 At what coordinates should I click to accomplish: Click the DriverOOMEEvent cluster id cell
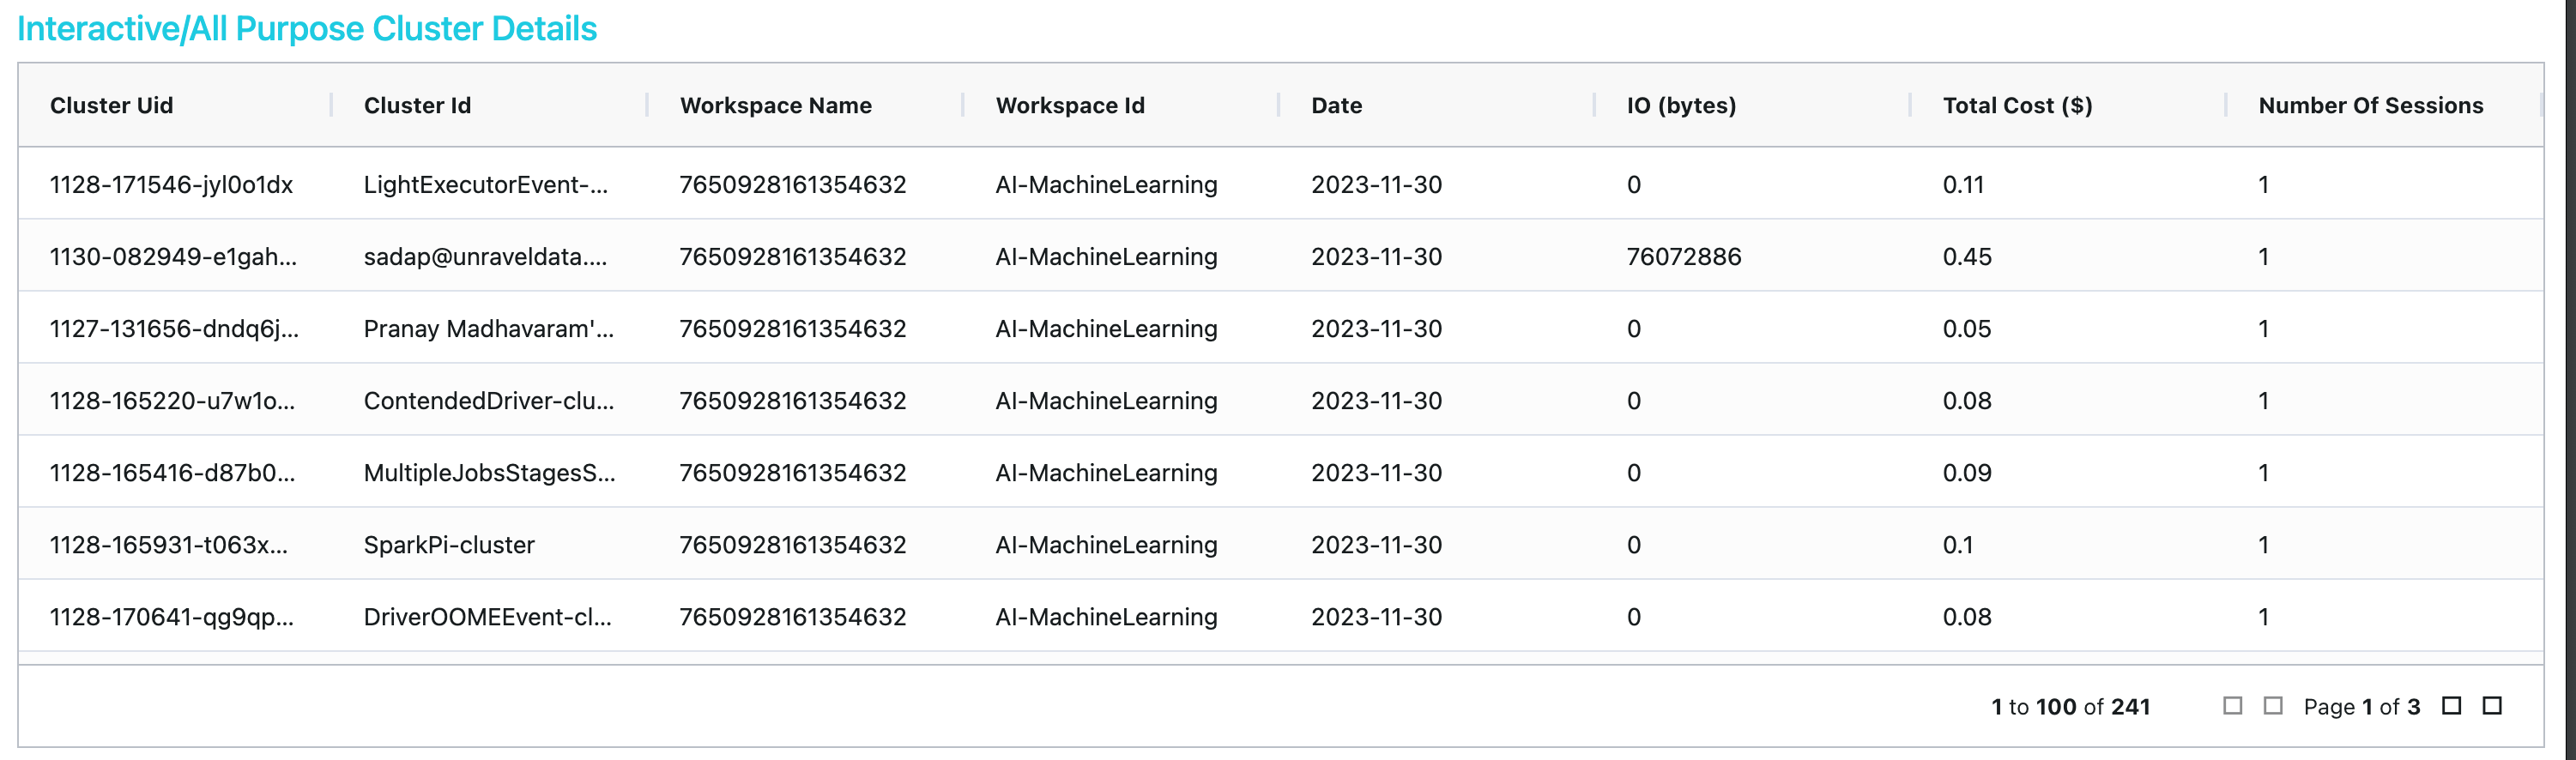[487, 617]
